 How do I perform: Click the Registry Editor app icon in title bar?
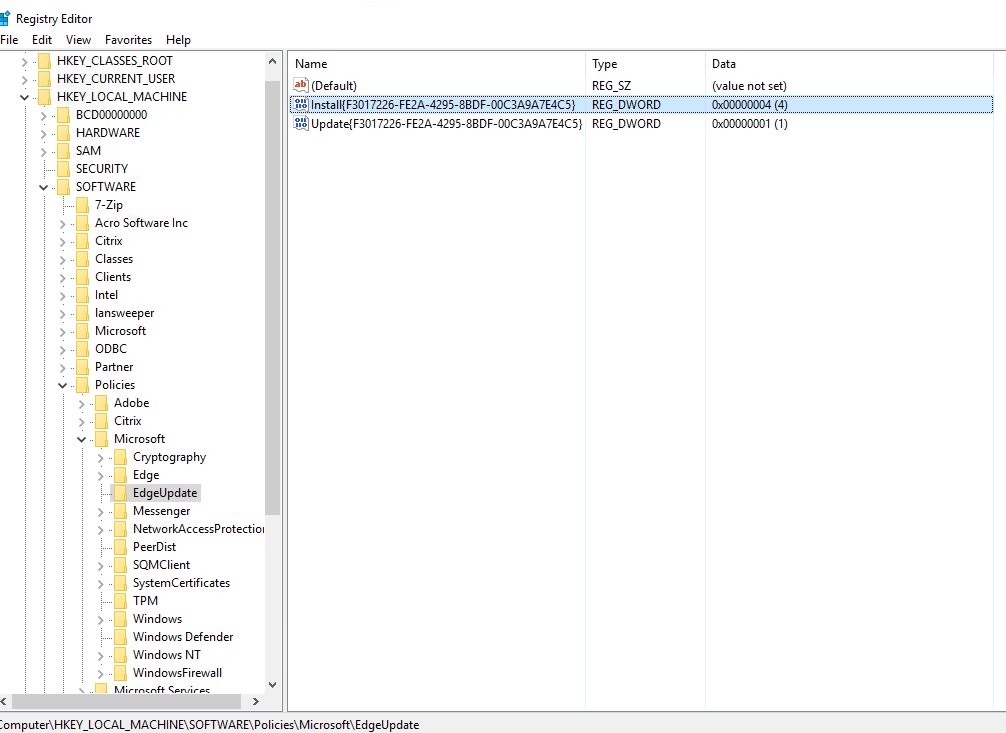(x=4, y=18)
